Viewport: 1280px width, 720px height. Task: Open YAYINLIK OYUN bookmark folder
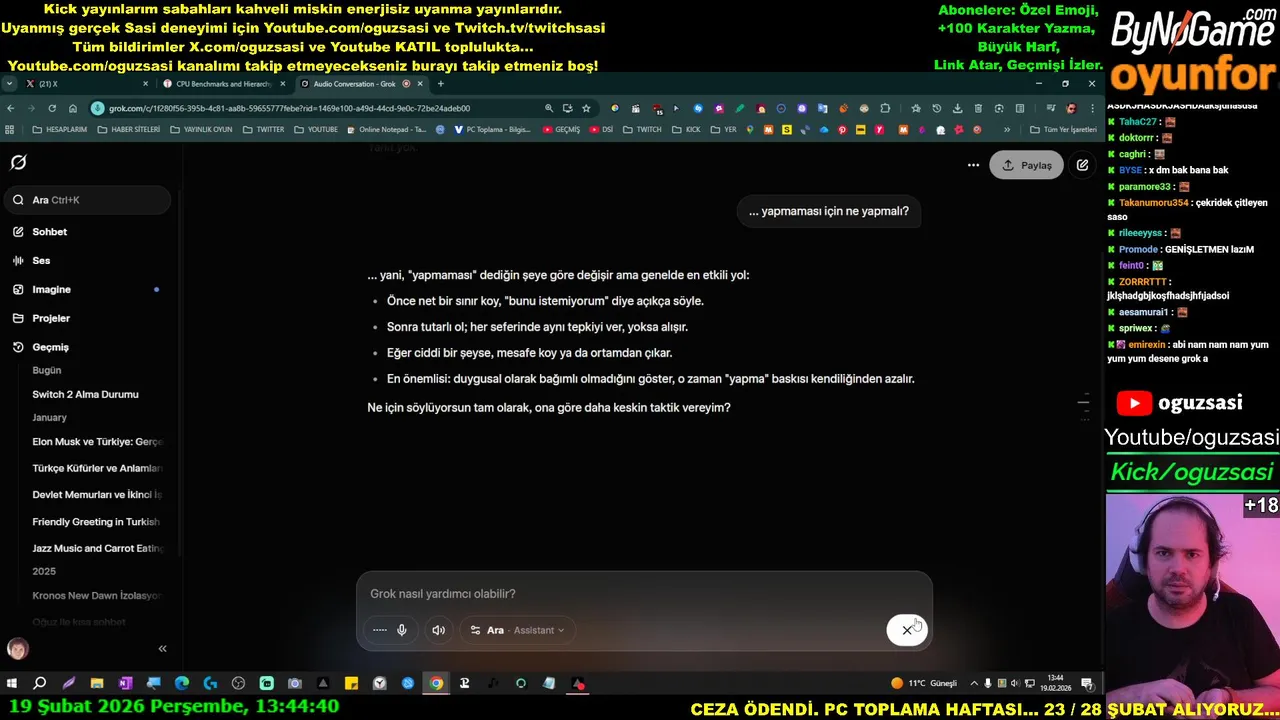pos(201,129)
